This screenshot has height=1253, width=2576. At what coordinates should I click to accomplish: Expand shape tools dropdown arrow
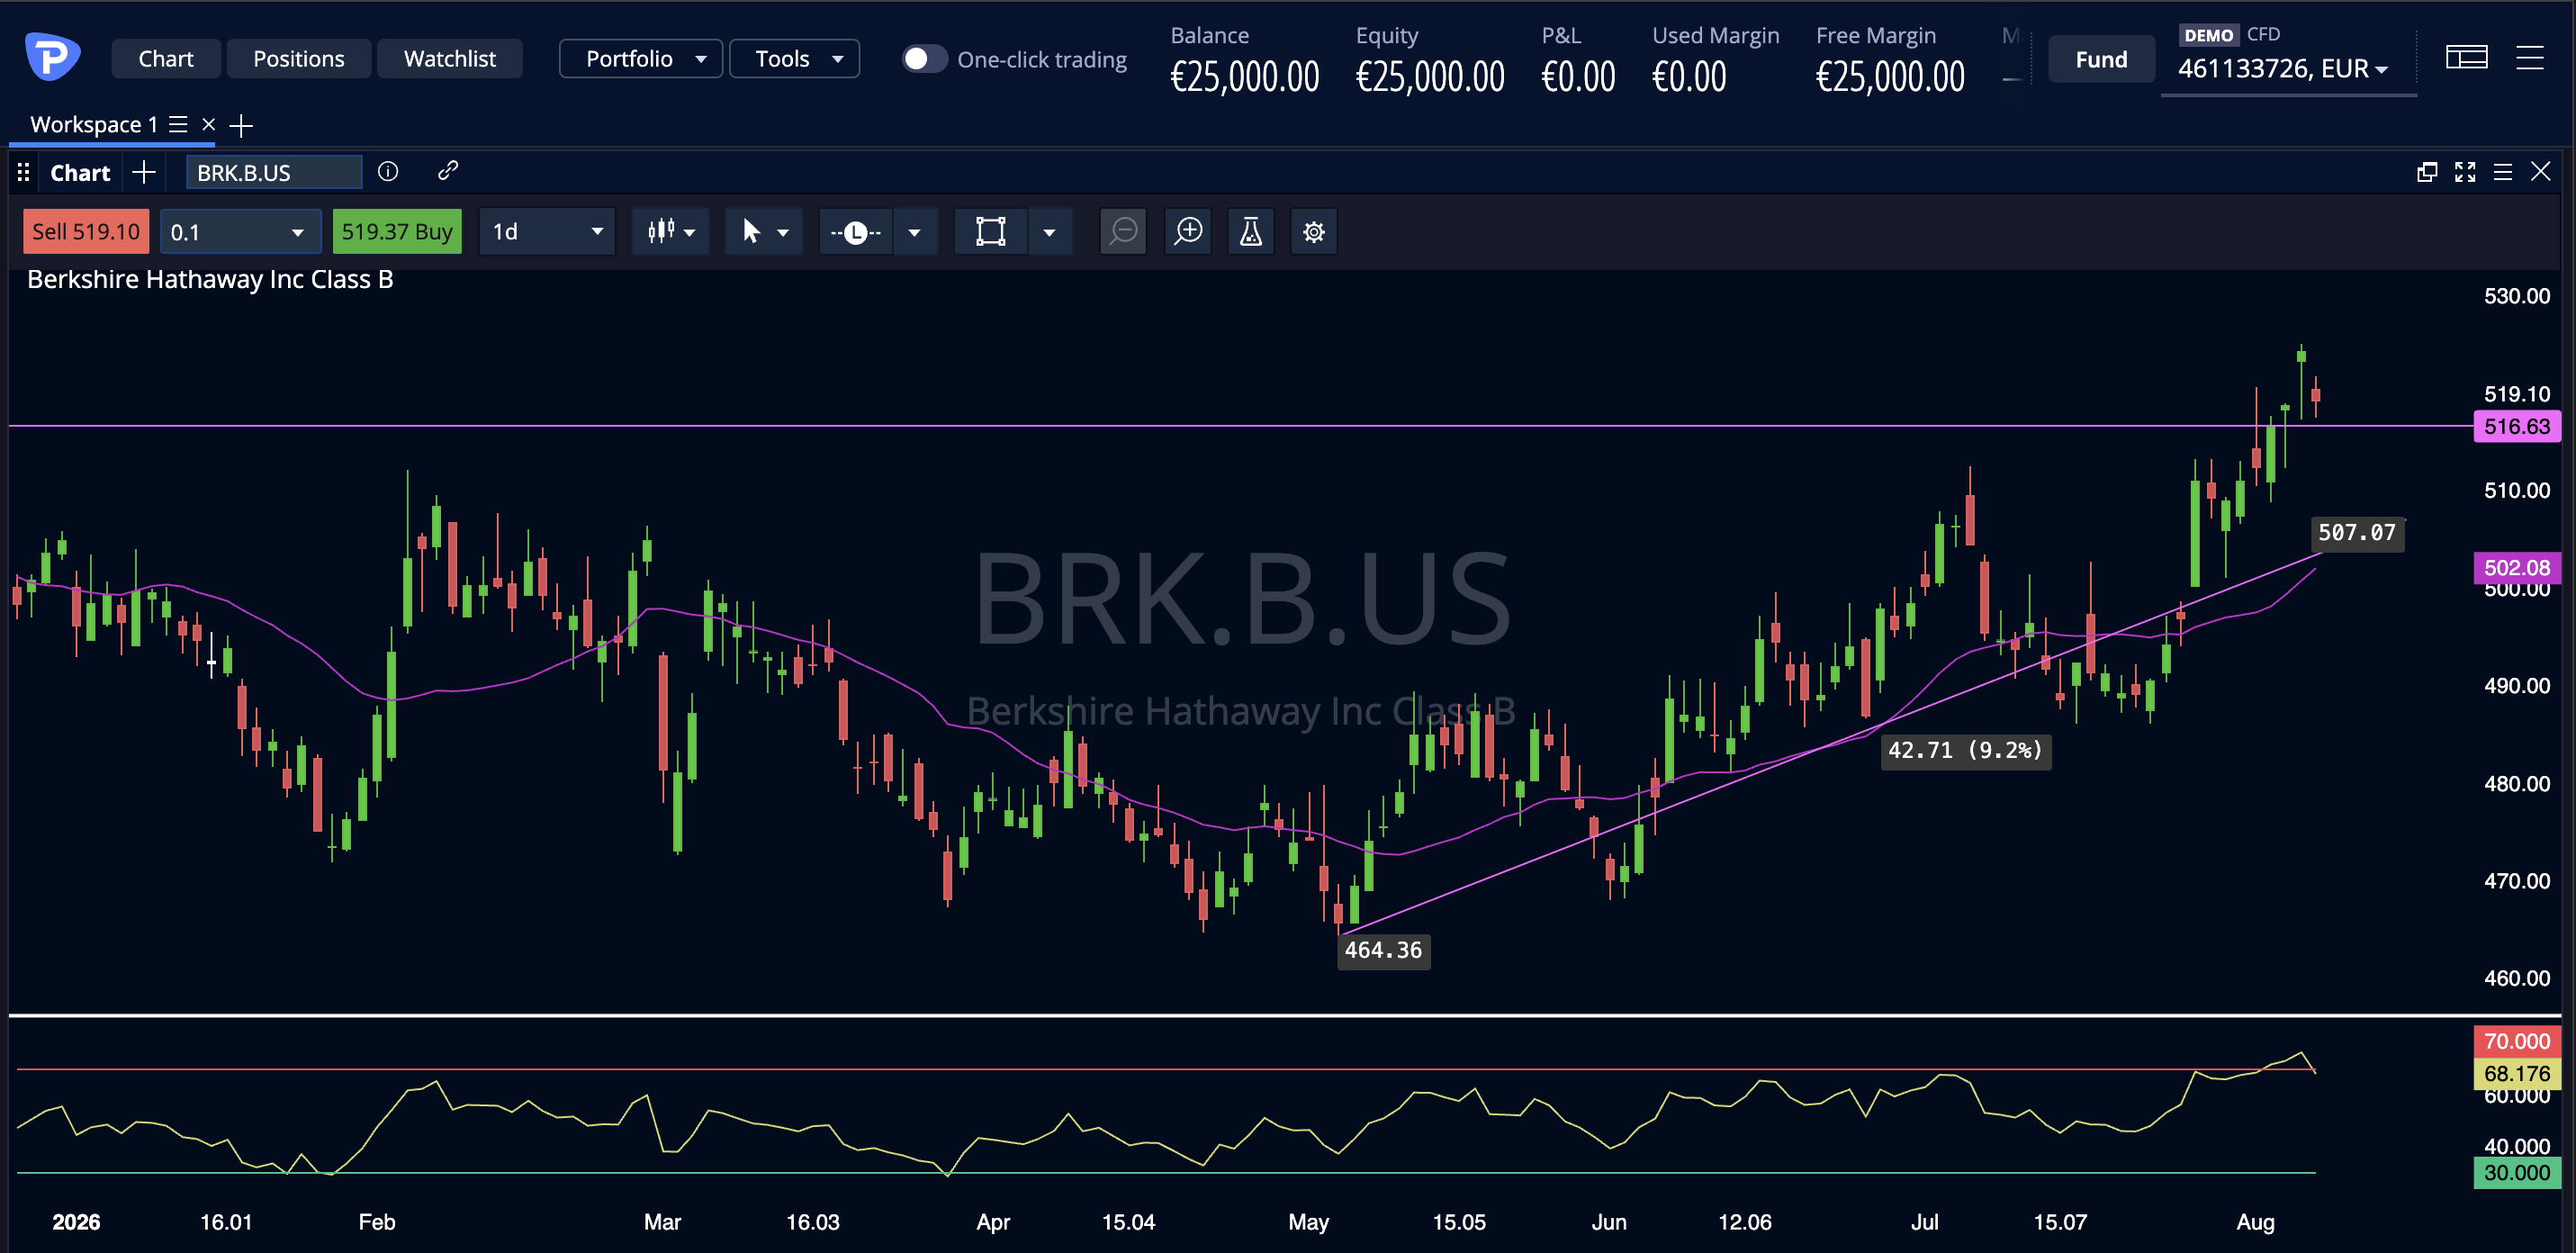(x=1049, y=232)
